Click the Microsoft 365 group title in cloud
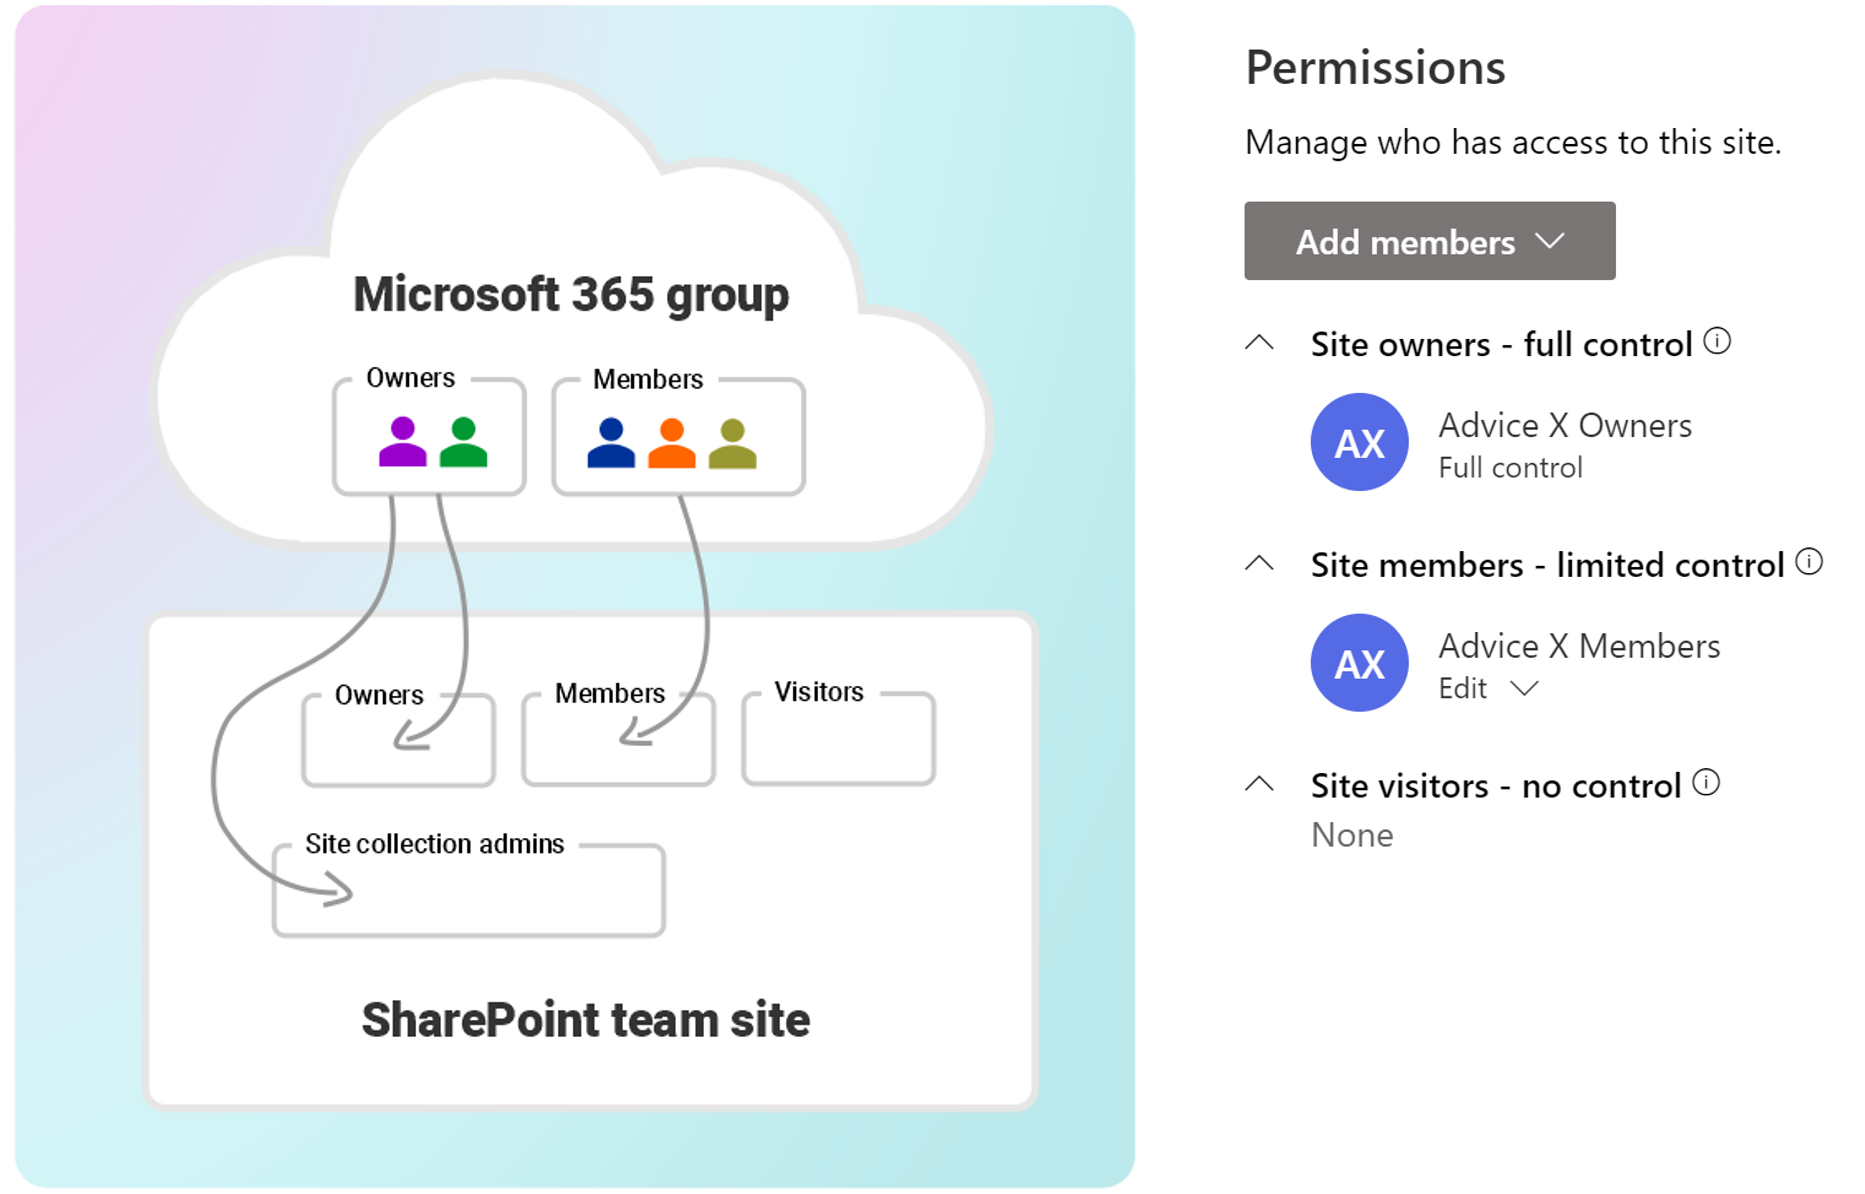This screenshot has width=1865, height=1194. (x=571, y=294)
